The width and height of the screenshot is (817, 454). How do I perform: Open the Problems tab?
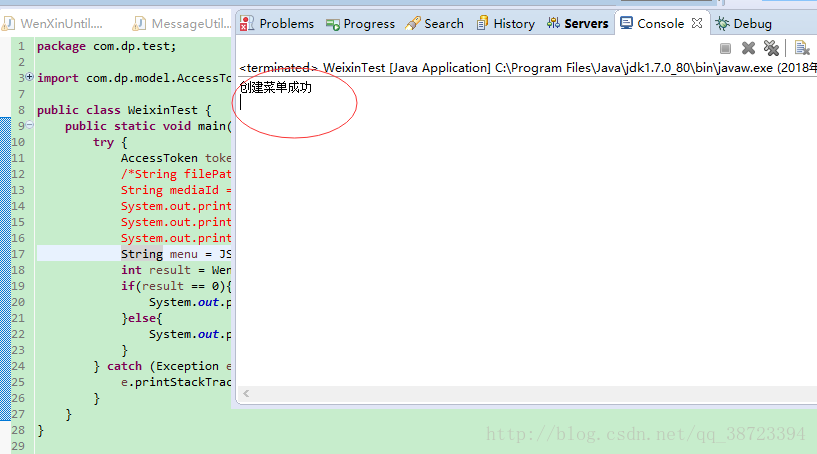click(x=277, y=23)
